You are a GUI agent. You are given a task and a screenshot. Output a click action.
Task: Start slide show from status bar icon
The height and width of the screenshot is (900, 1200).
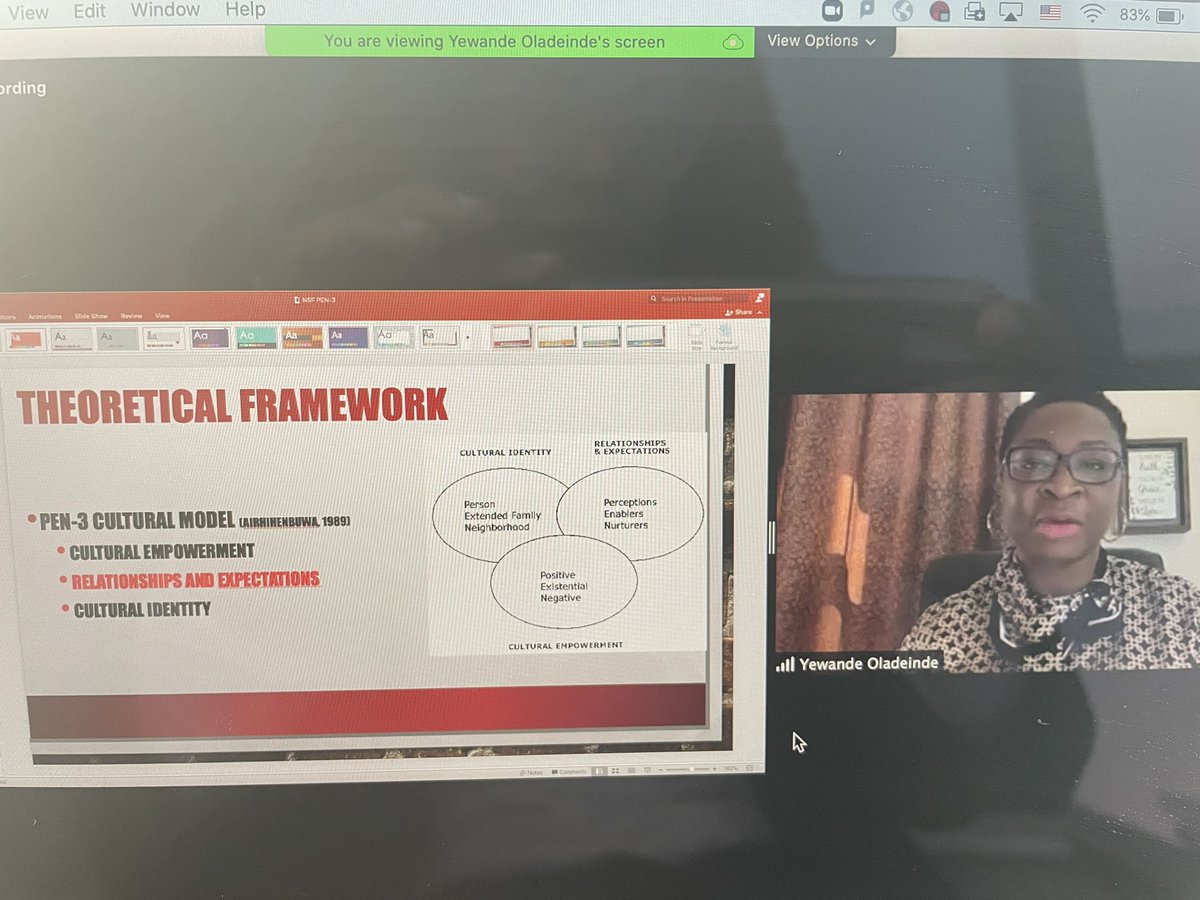click(647, 771)
